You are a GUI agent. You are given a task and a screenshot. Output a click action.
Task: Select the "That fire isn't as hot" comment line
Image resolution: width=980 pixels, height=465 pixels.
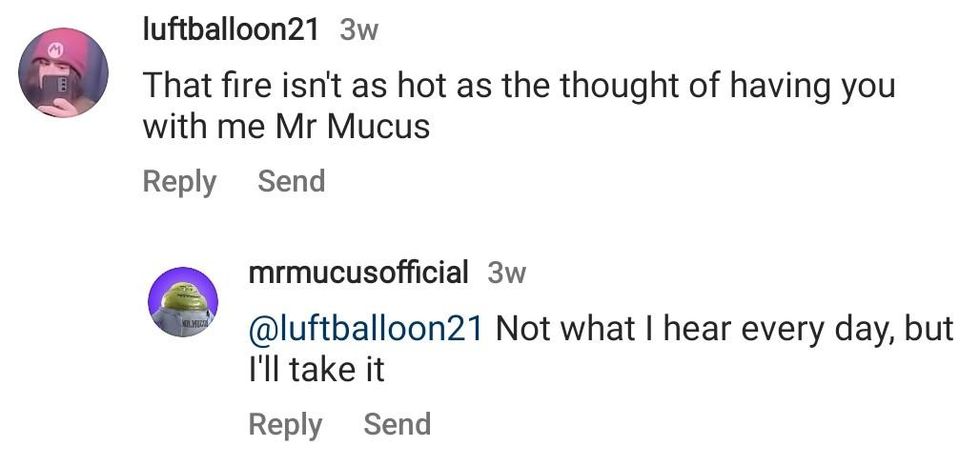pos(519,86)
